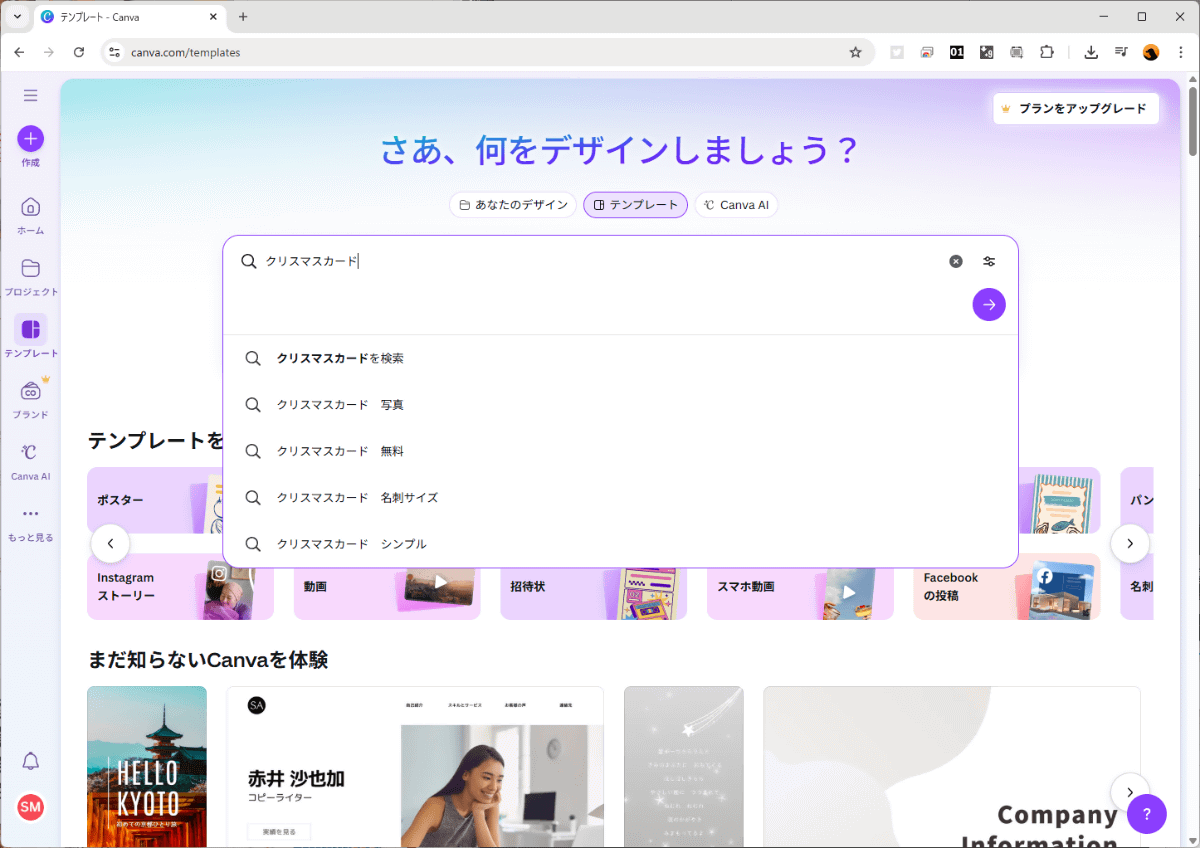Open the SM account avatar
This screenshot has height=848, width=1200.
pyautogui.click(x=31, y=807)
